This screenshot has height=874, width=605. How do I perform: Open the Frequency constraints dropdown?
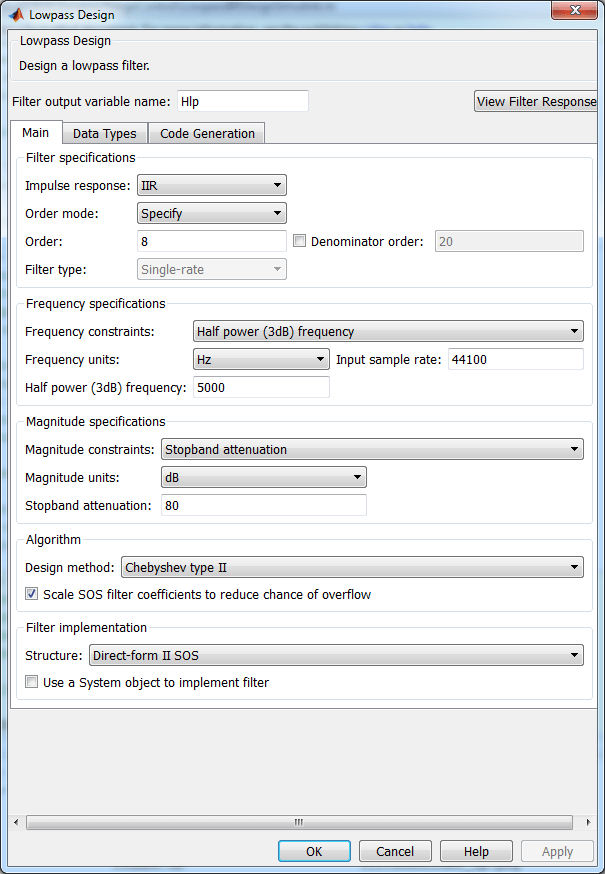(388, 332)
